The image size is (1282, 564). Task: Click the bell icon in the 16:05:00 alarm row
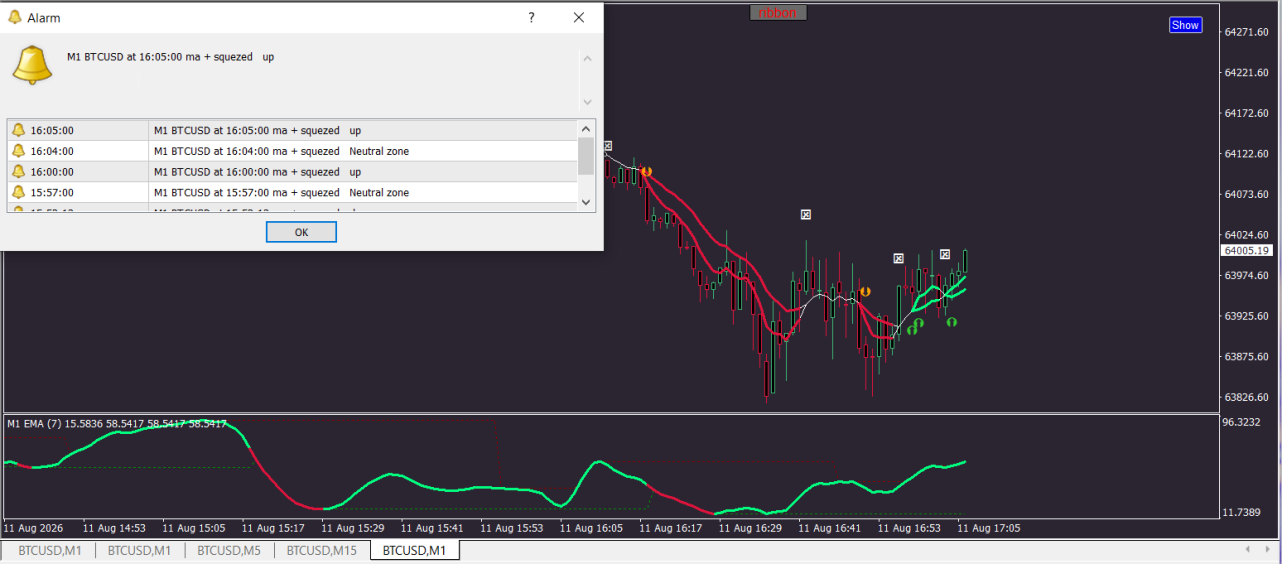(x=18, y=130)
